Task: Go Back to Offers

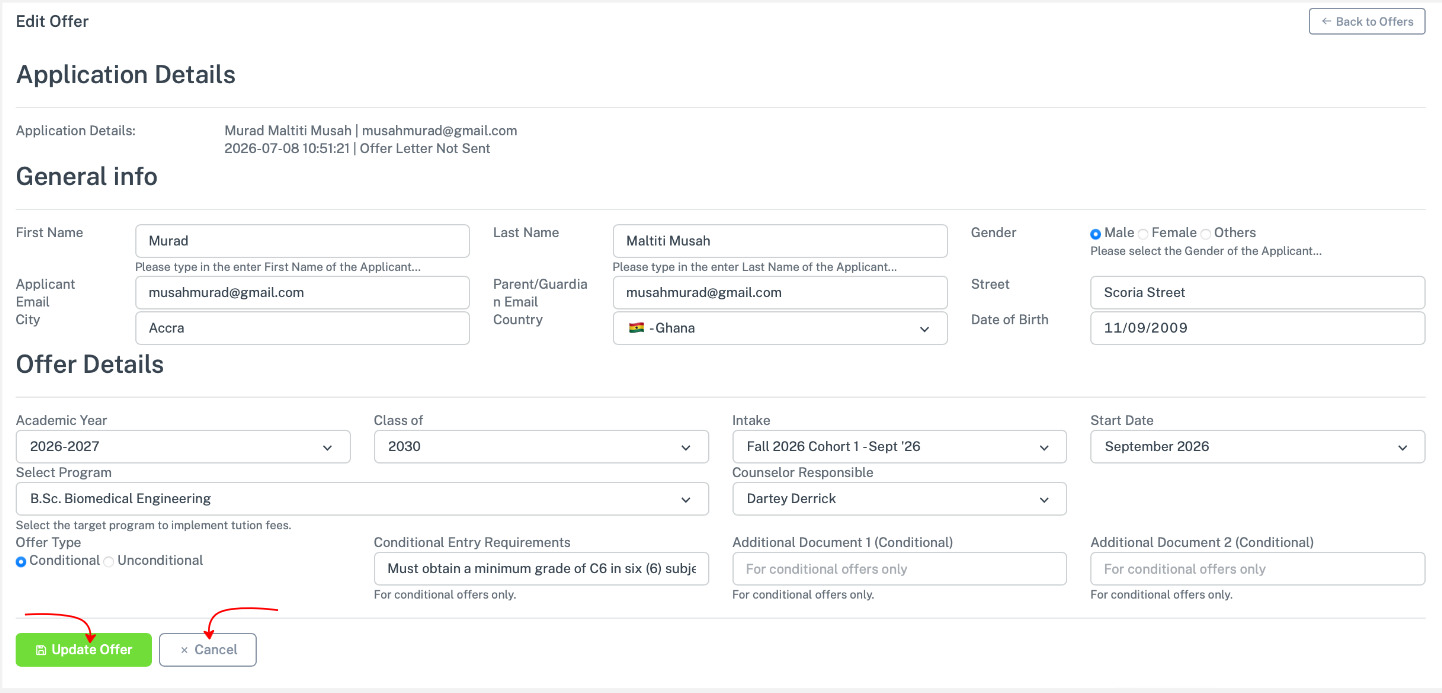Action: [1367, 21]
